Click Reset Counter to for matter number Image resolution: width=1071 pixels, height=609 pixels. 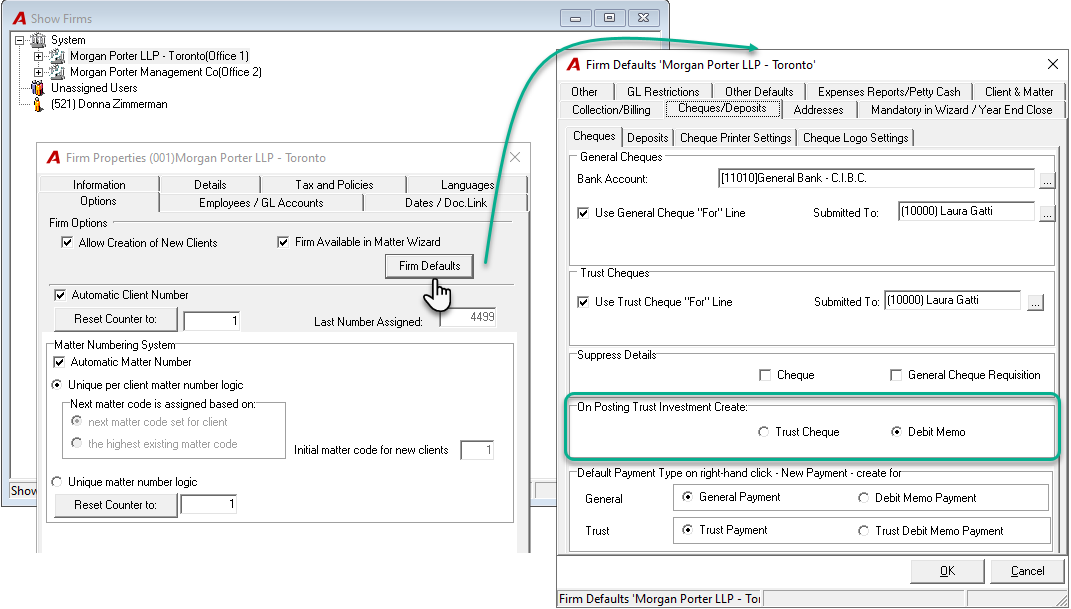(115, 505)
